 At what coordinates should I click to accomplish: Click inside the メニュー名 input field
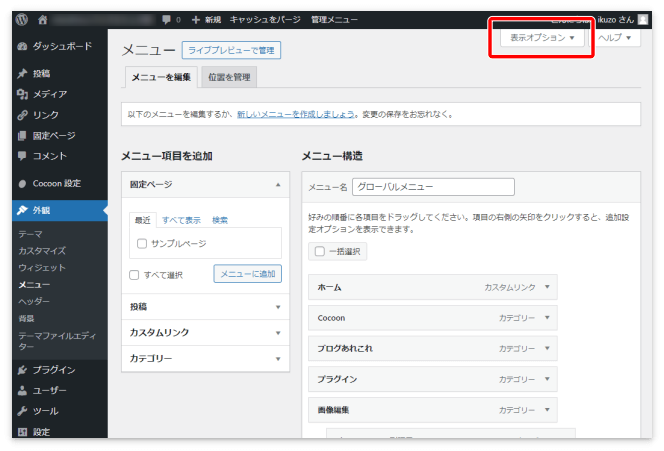pos(433,187)
